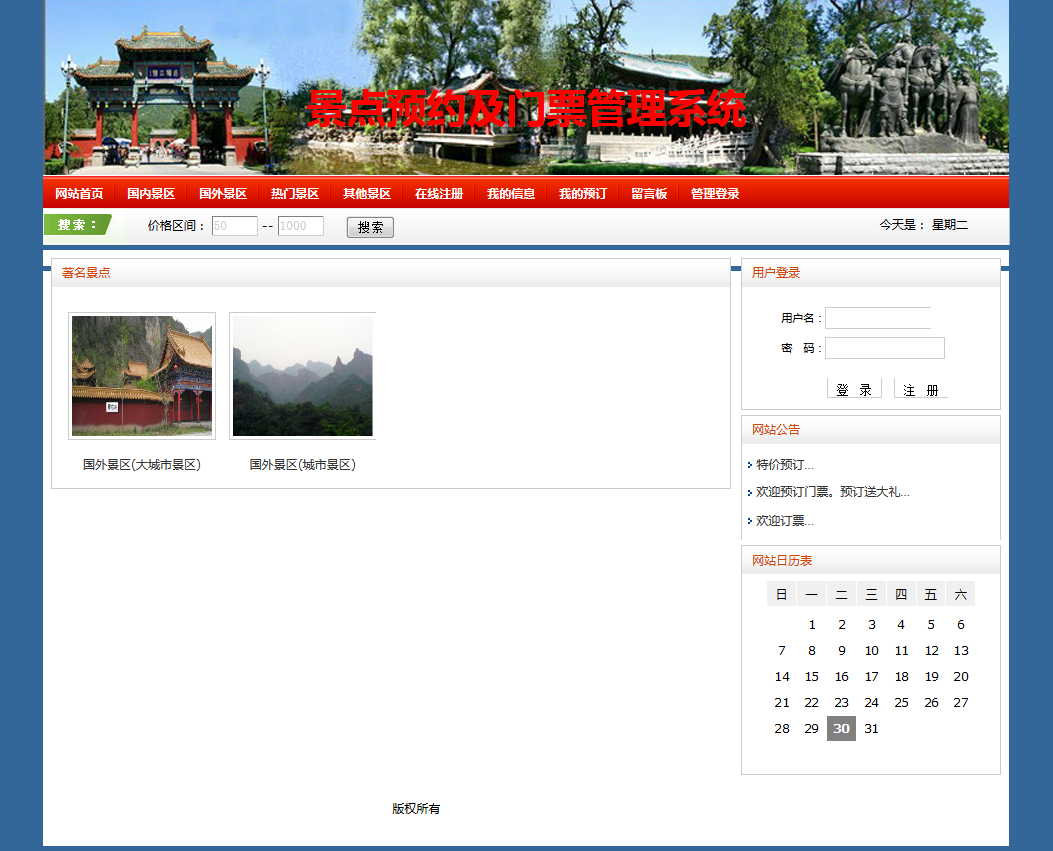Open the 国外景区(大城市景区) temple thumbnail

pyautogui.click(x=142, y=375)
